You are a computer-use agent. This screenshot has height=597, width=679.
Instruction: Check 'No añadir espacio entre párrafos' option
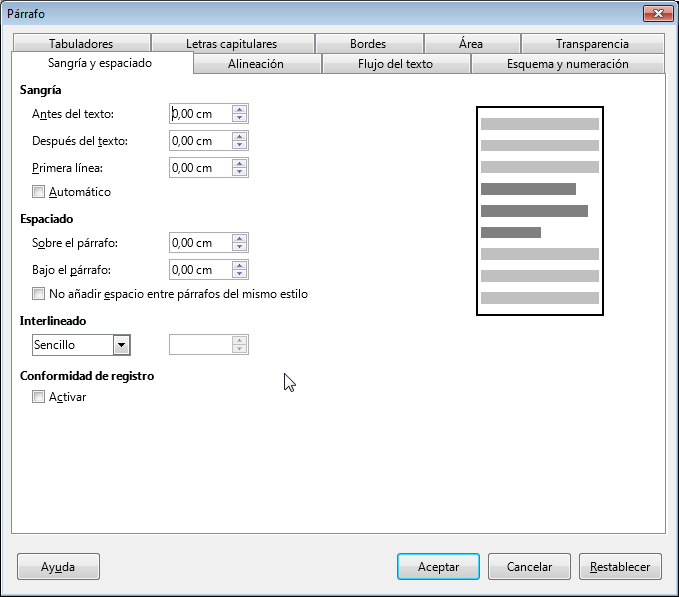coord(39,294)
